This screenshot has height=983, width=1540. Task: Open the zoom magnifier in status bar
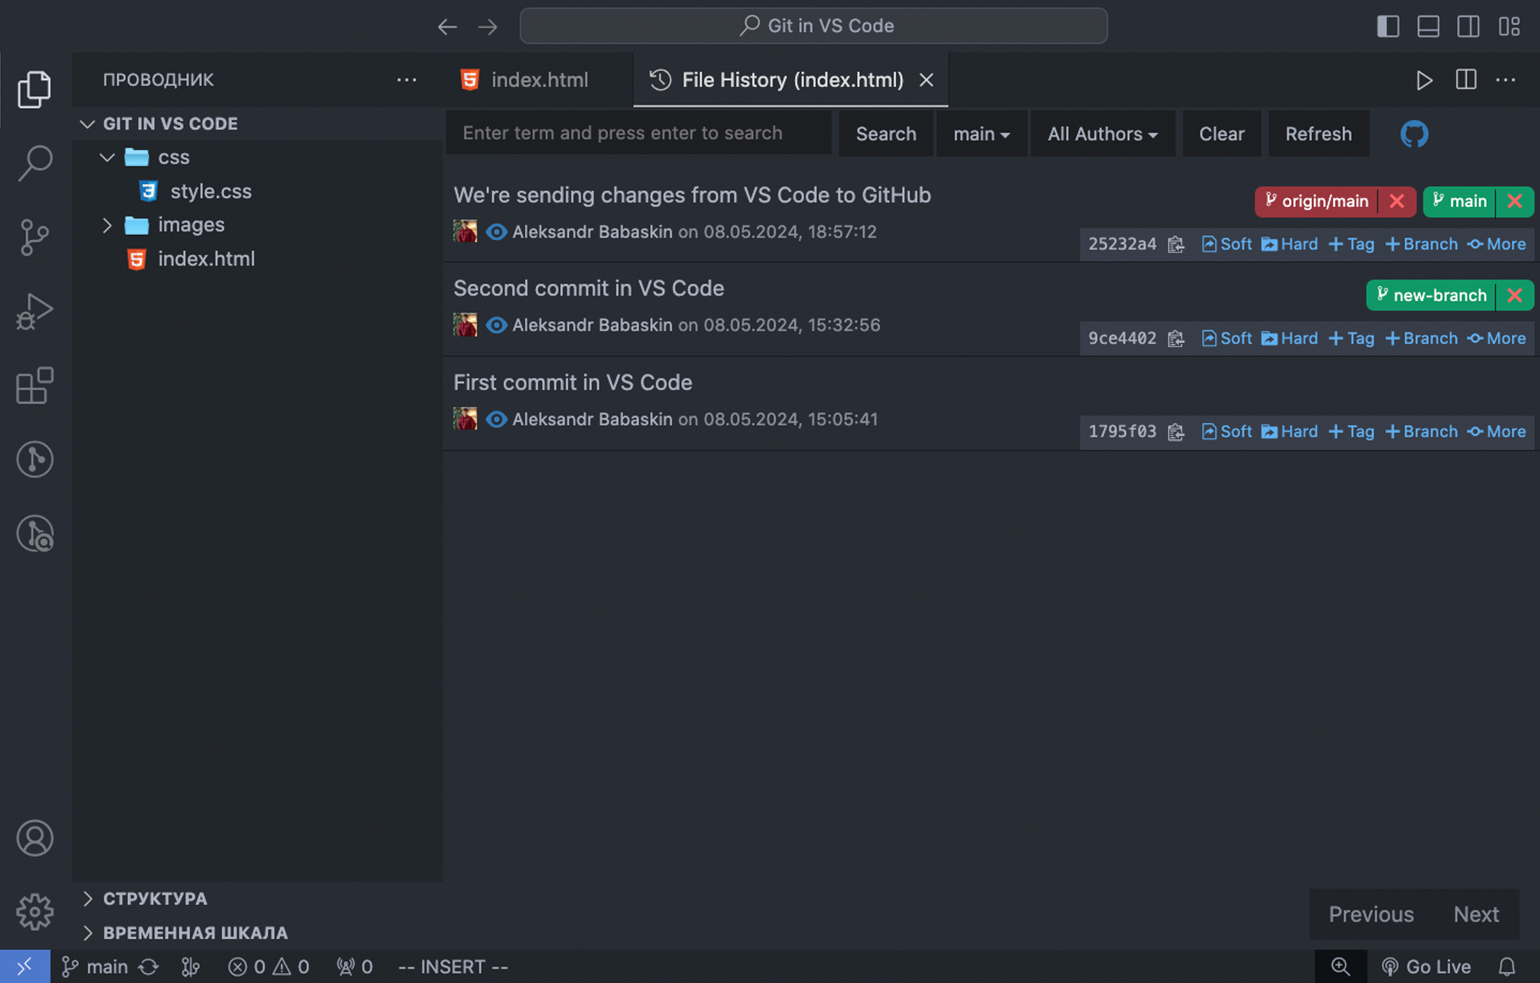pos(1340,966)
